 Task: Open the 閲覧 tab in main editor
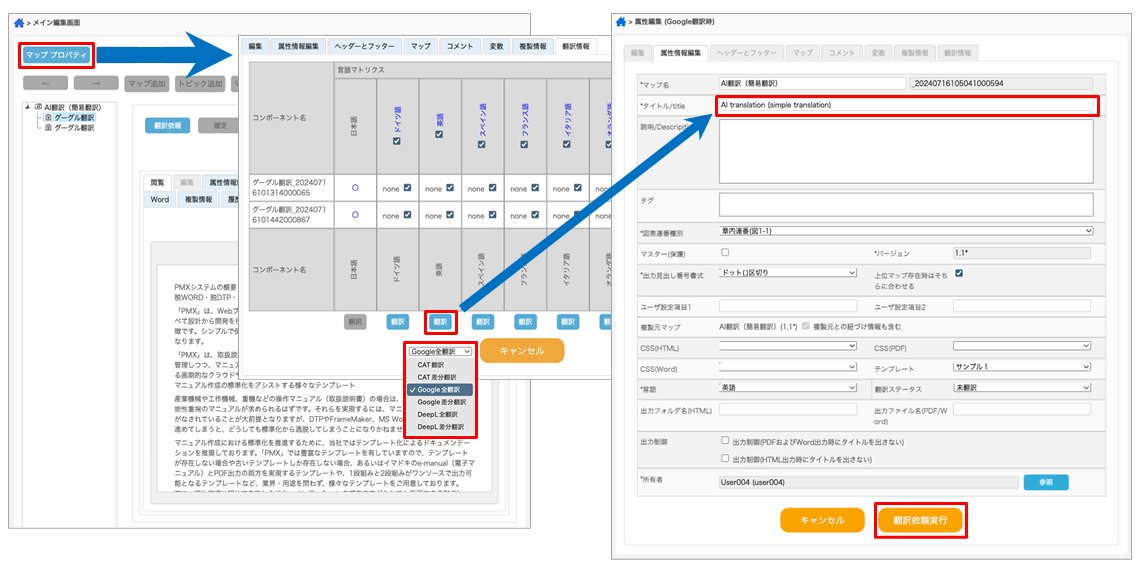pos(158,182)
